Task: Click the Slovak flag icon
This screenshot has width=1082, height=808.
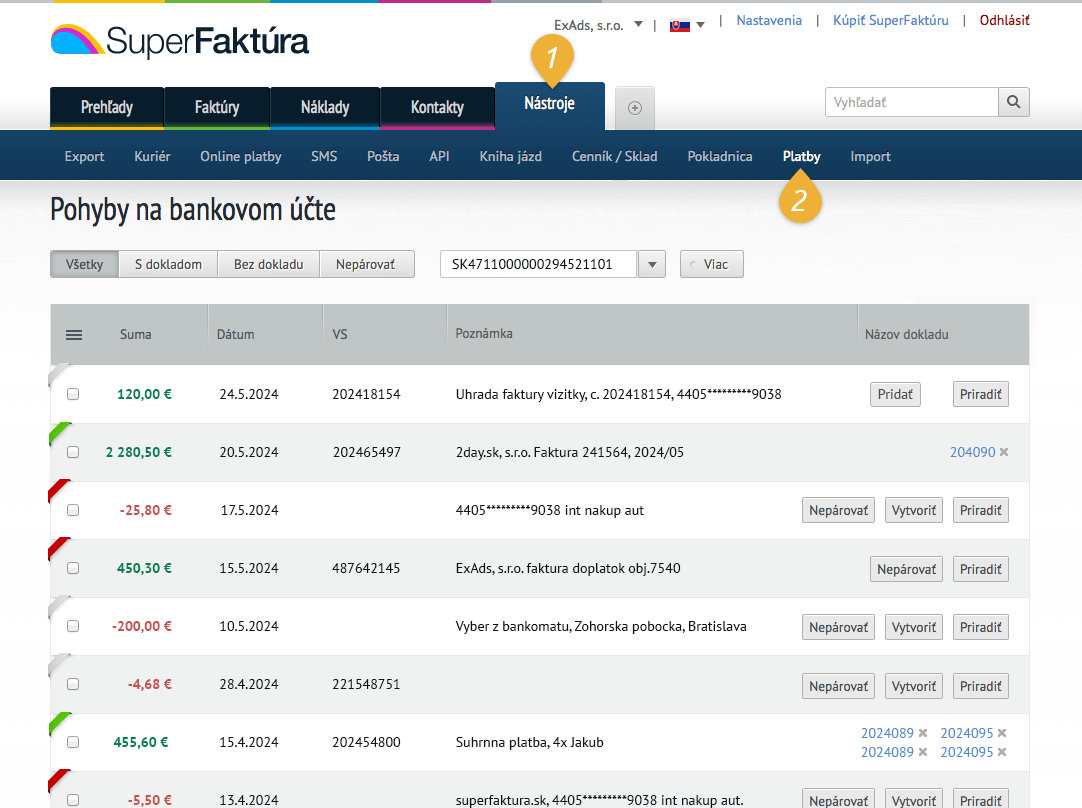Action: [680, 26]
